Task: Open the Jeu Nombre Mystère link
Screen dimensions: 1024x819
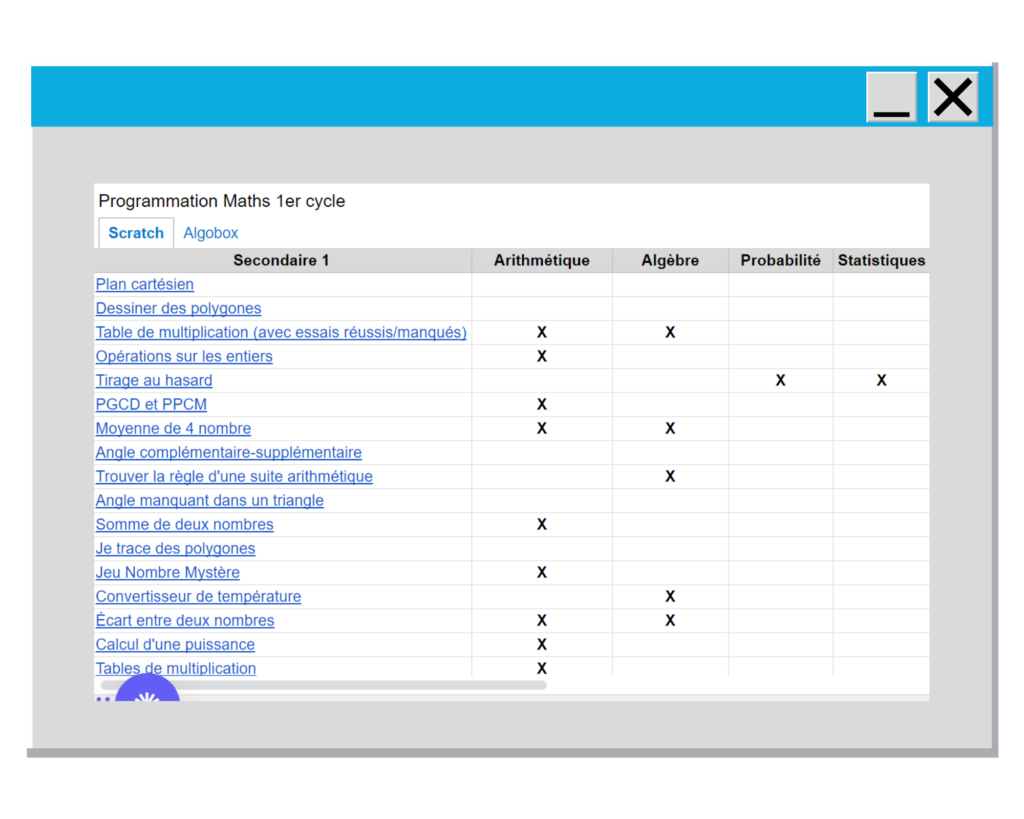Action: point(167,573)
